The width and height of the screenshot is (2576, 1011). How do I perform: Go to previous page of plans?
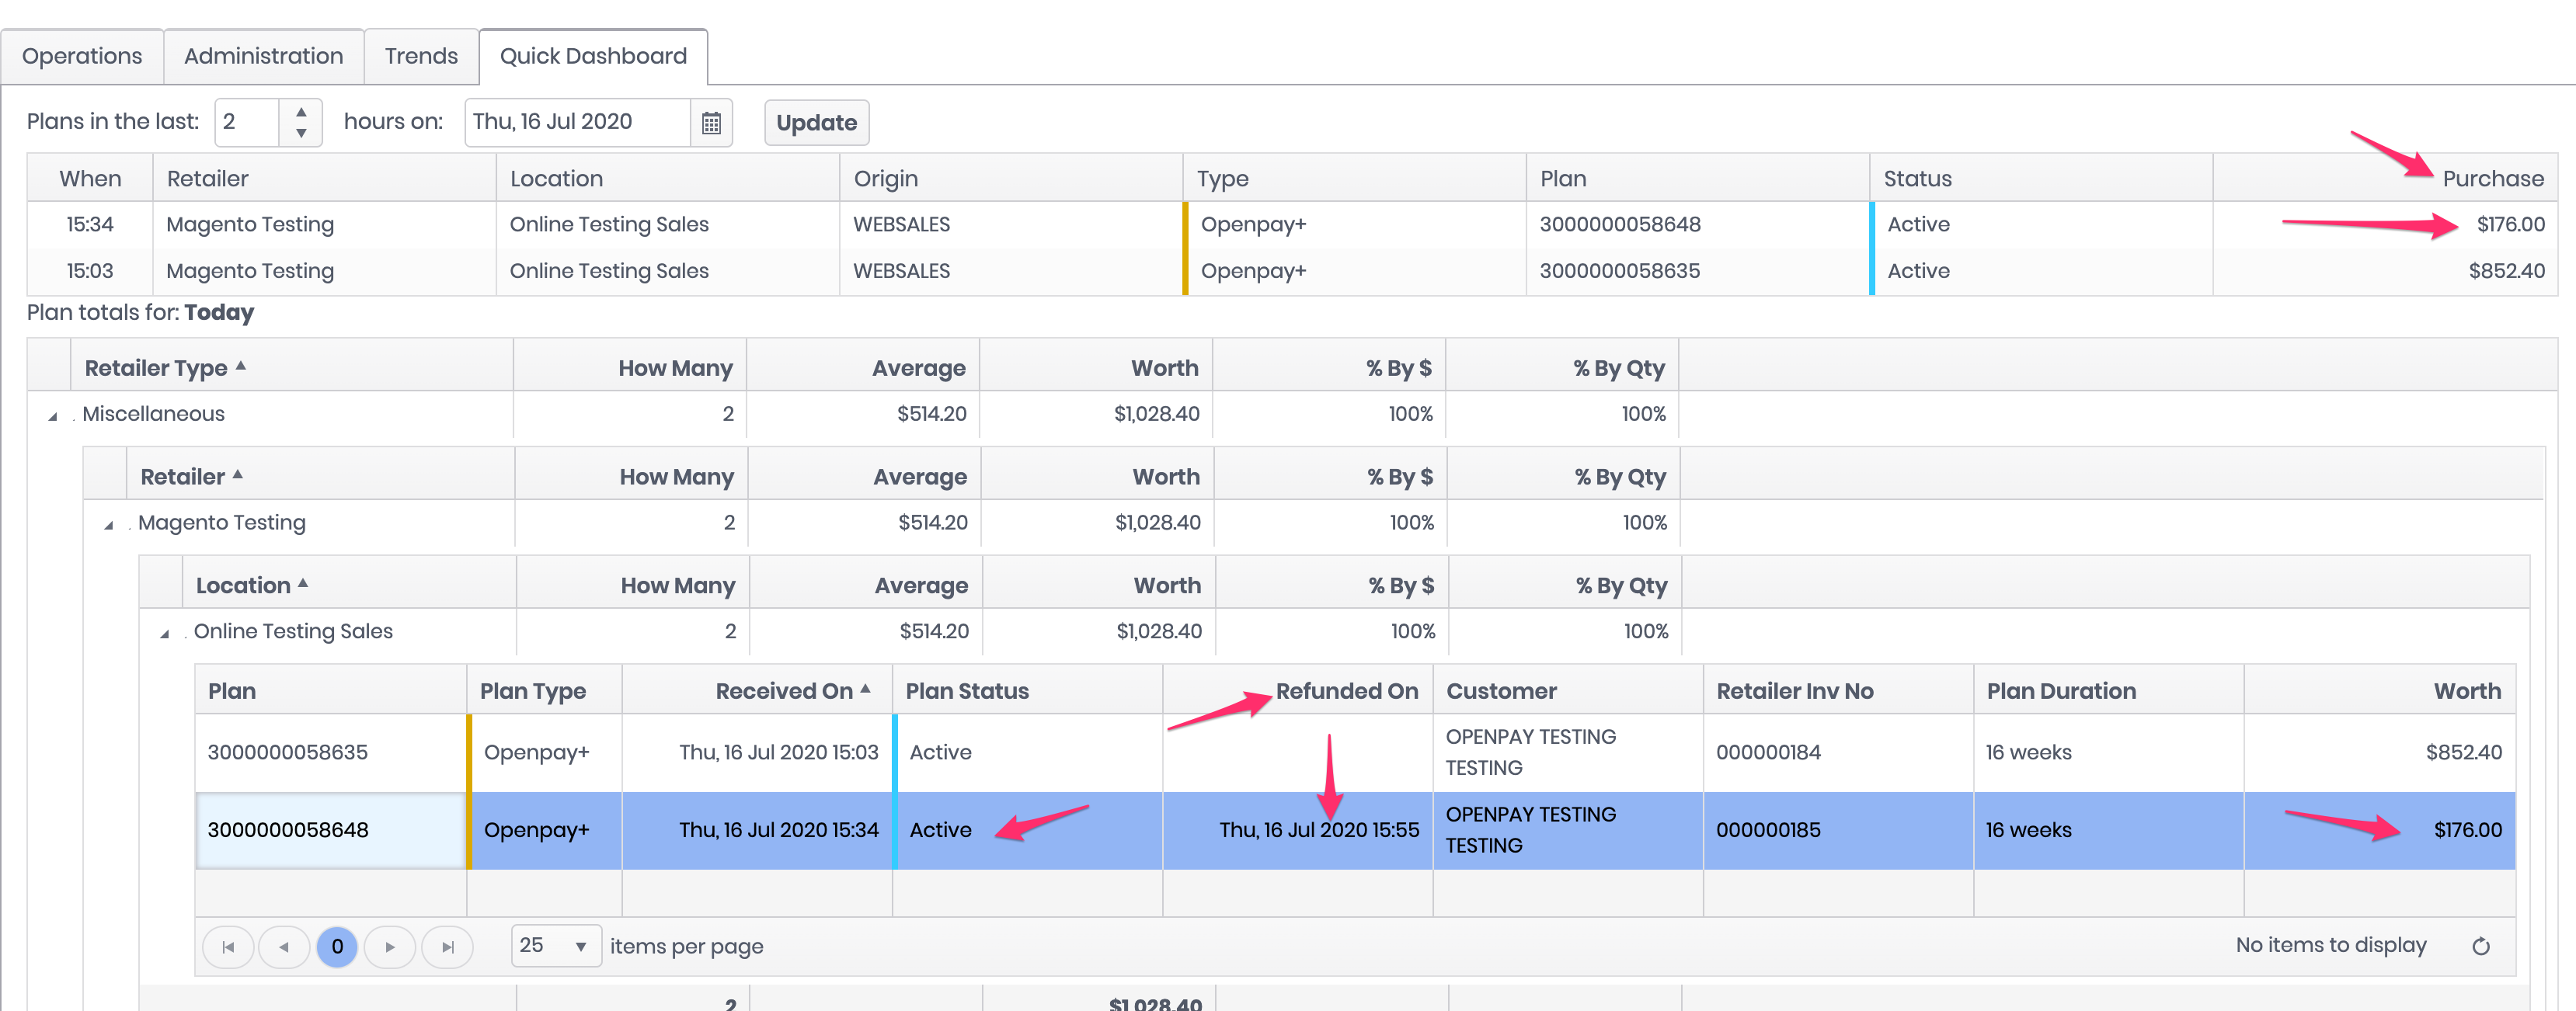click(x=284, y=947)
